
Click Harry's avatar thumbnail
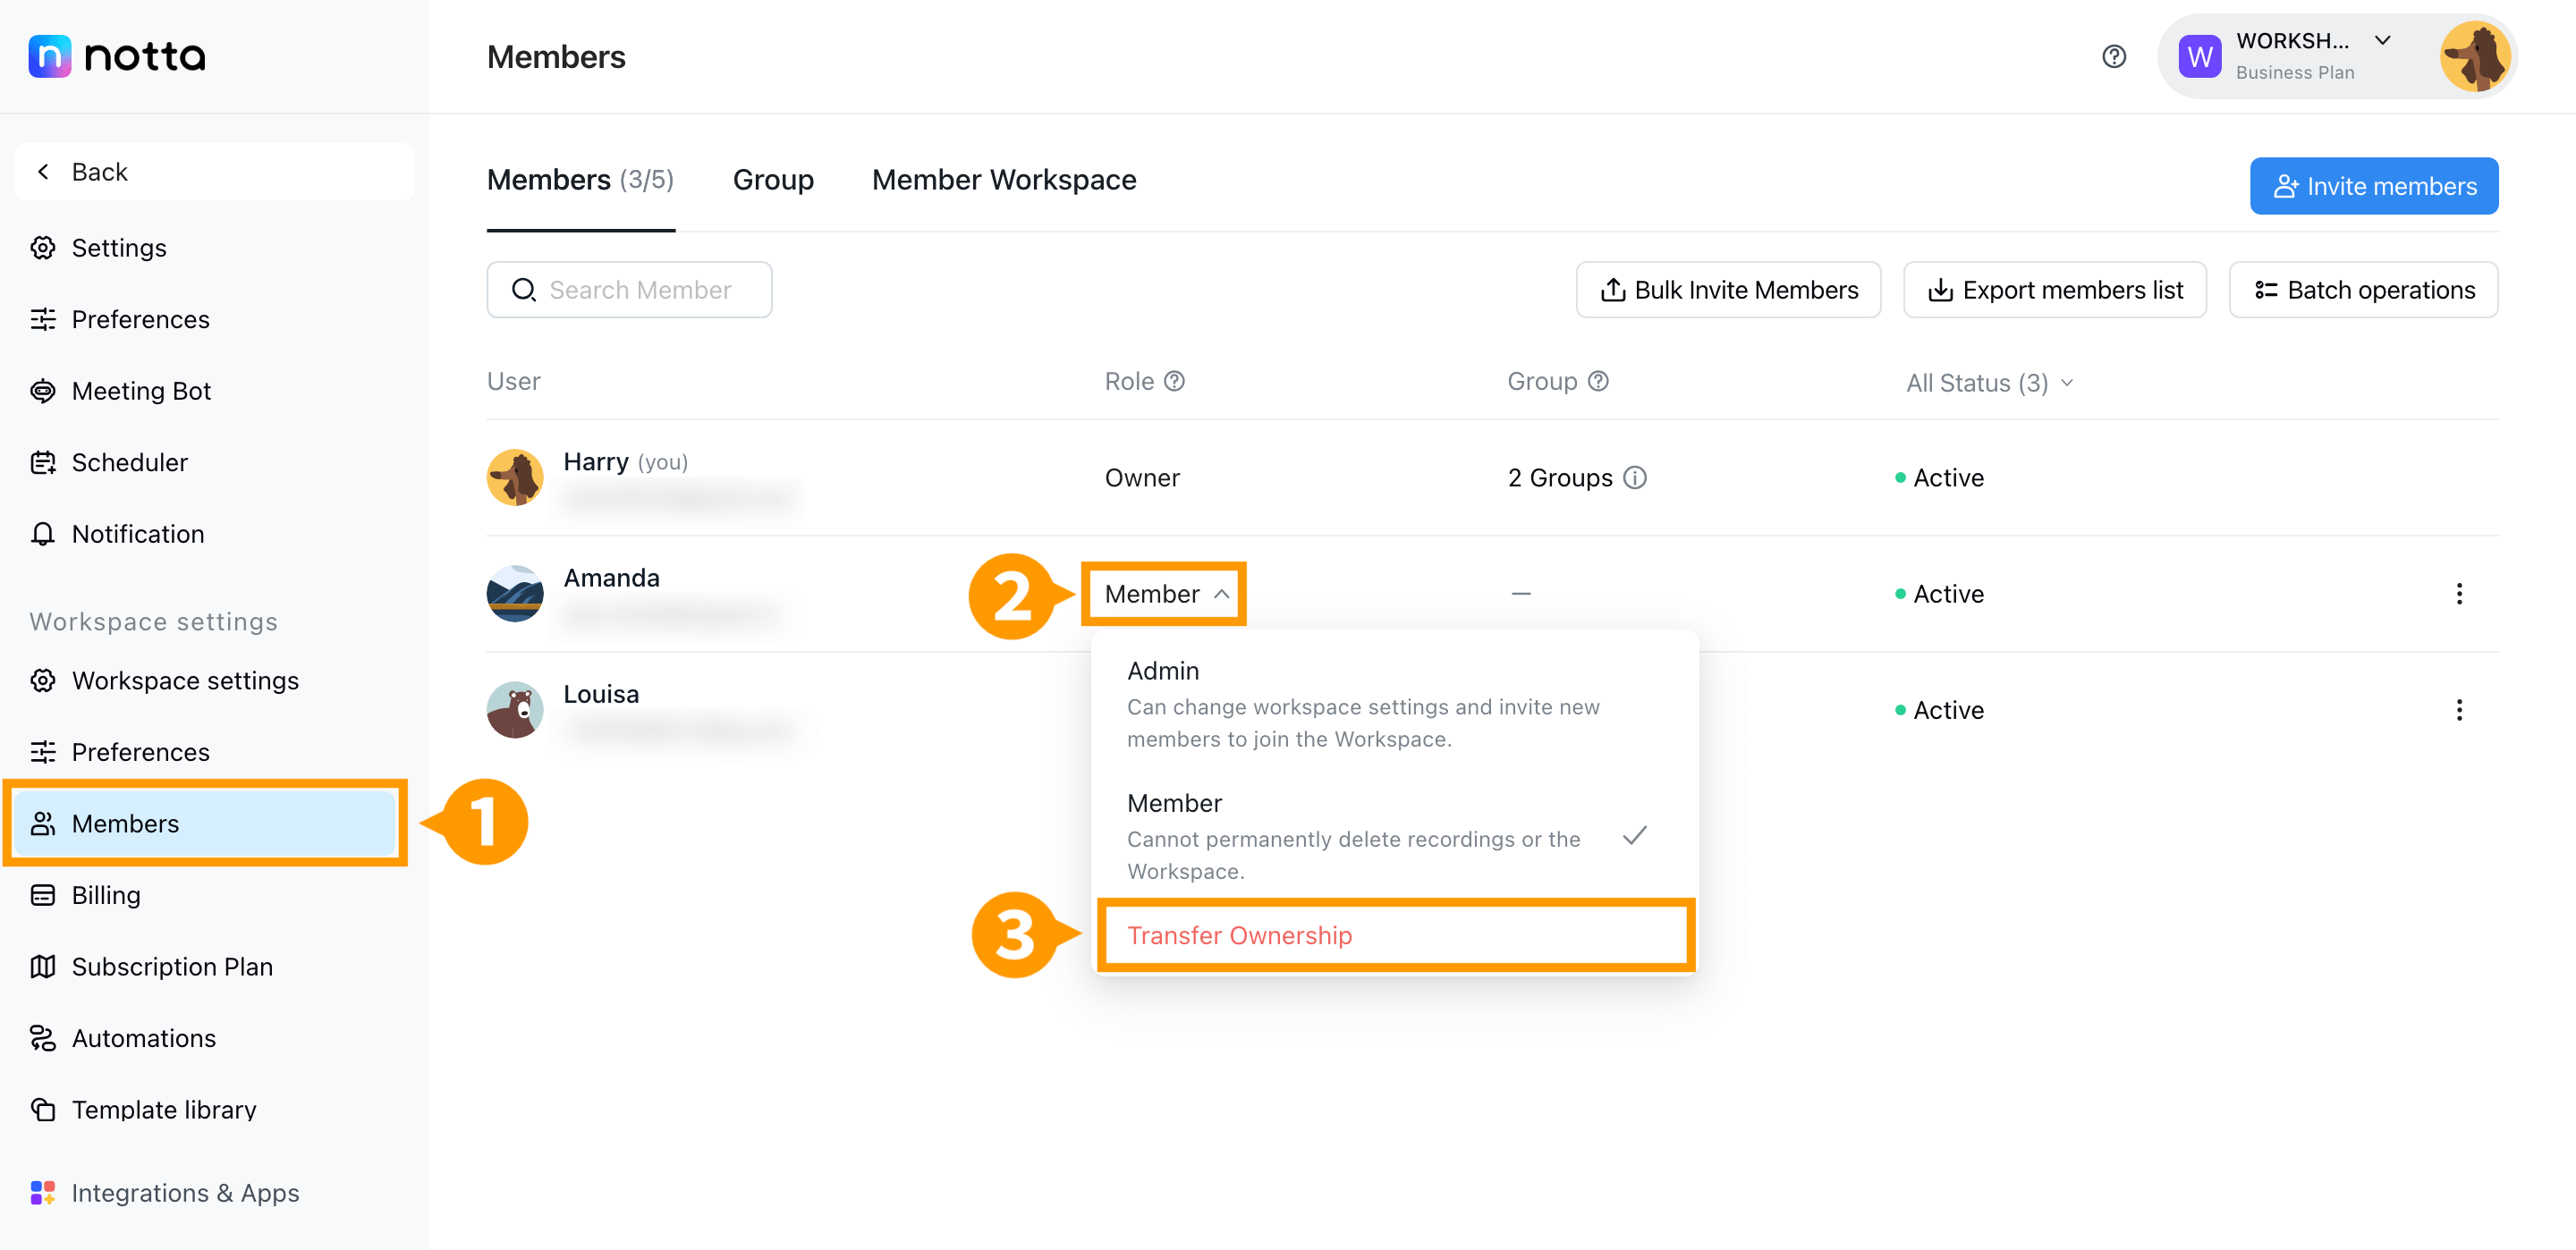pyautogui.click(x=515, y=478)
